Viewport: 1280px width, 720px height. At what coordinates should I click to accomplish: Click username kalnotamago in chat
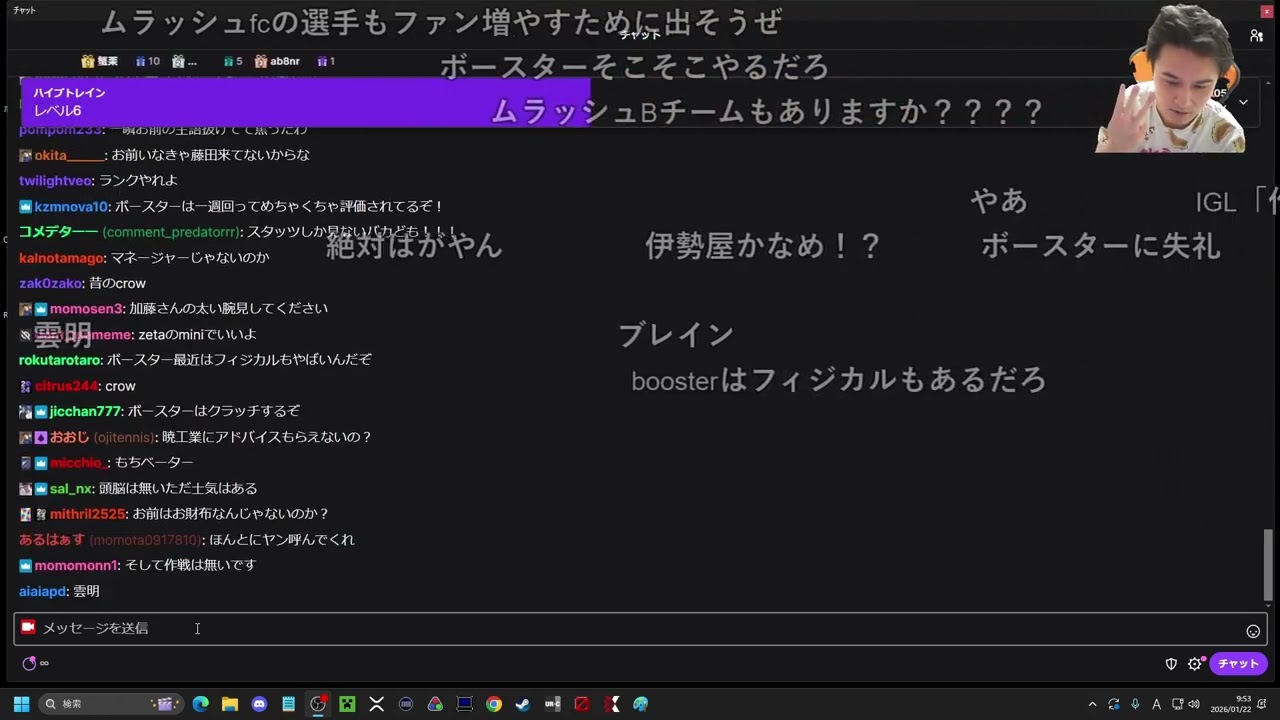click(62, 257)
